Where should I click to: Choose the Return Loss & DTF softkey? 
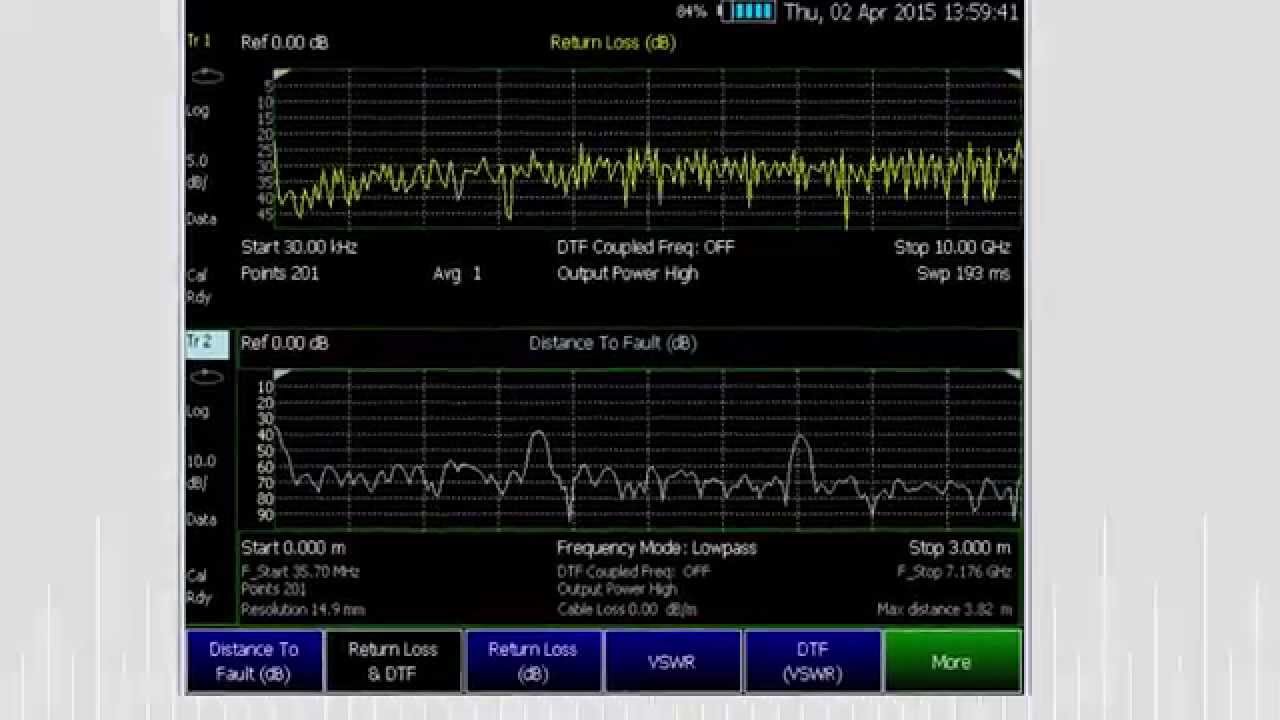click(393, 661)
